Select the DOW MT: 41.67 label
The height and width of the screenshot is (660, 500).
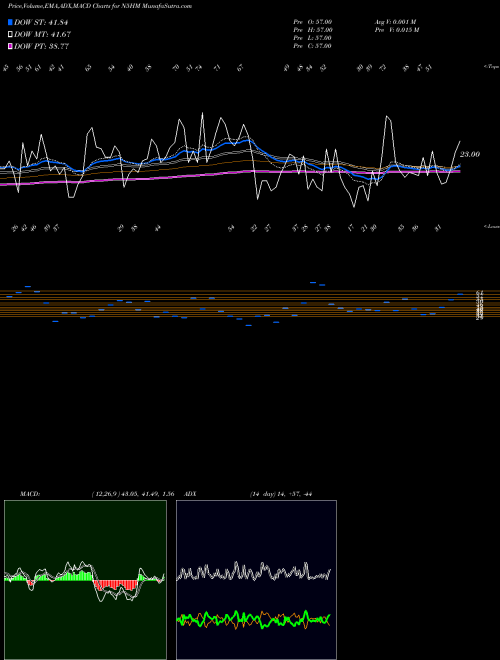click(42, 35)
